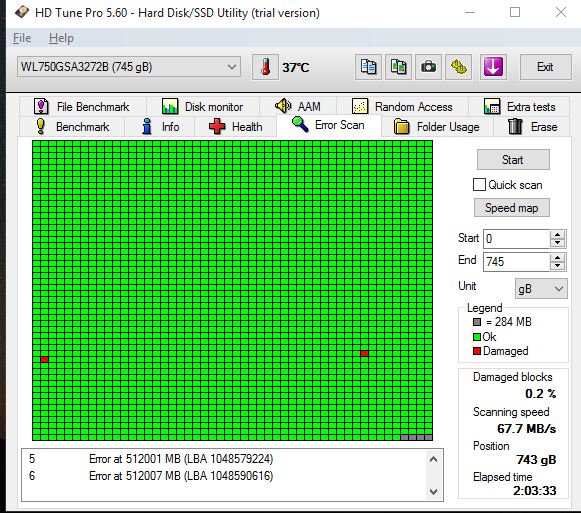Click the Speed map button
Viewport: 581px width, 513px height.
click(x=512, y=208)
